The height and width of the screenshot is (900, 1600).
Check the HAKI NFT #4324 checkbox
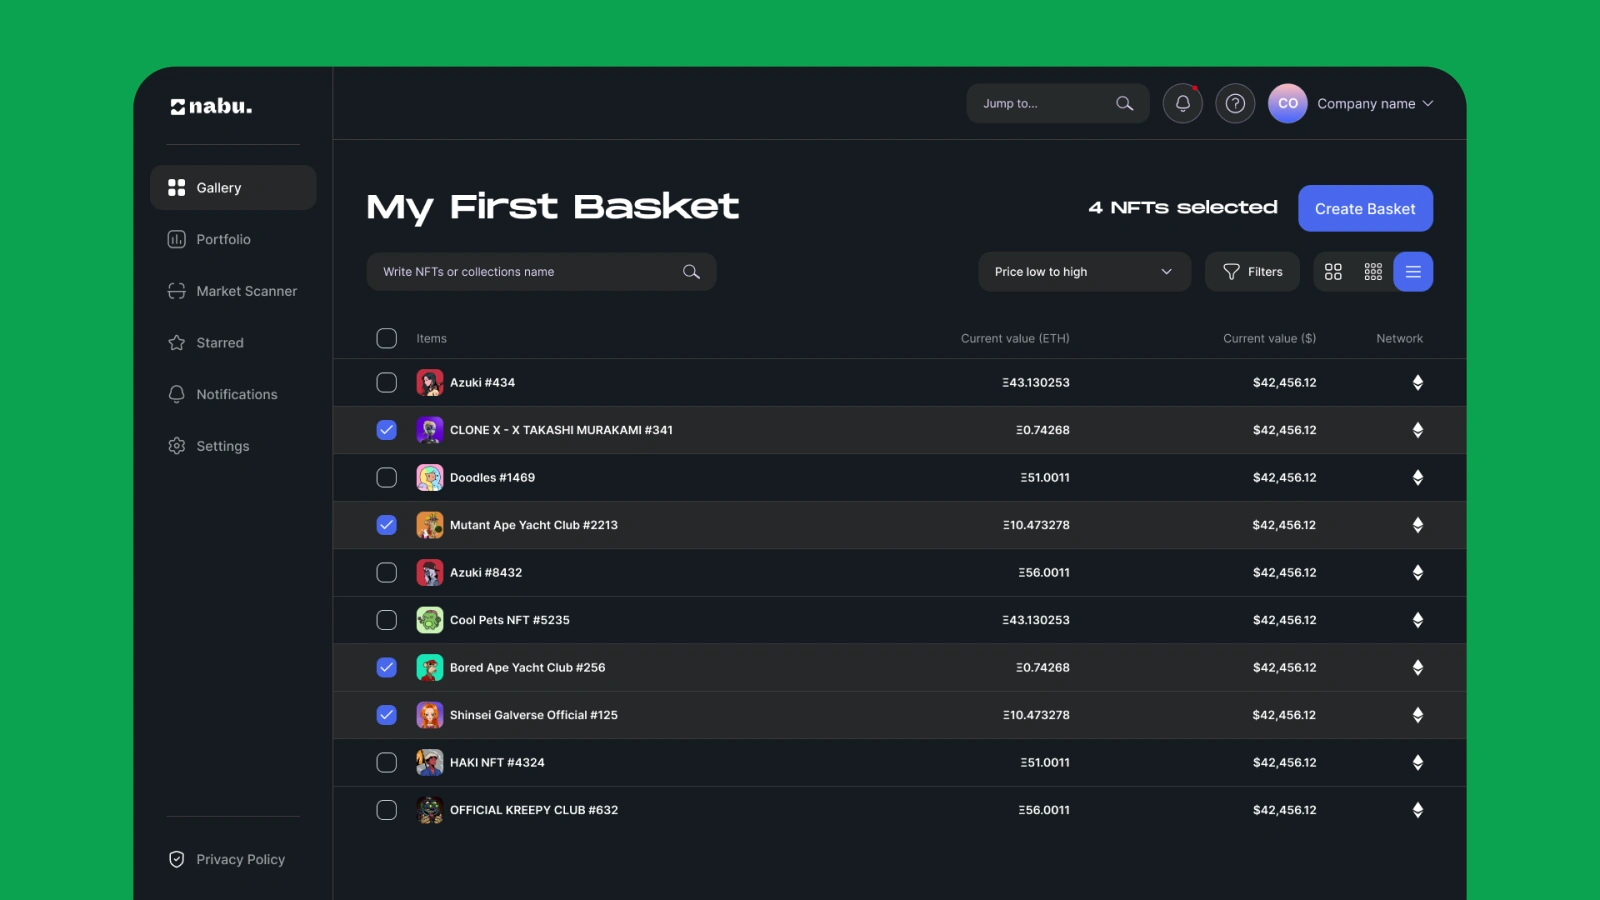click(387, 763)
